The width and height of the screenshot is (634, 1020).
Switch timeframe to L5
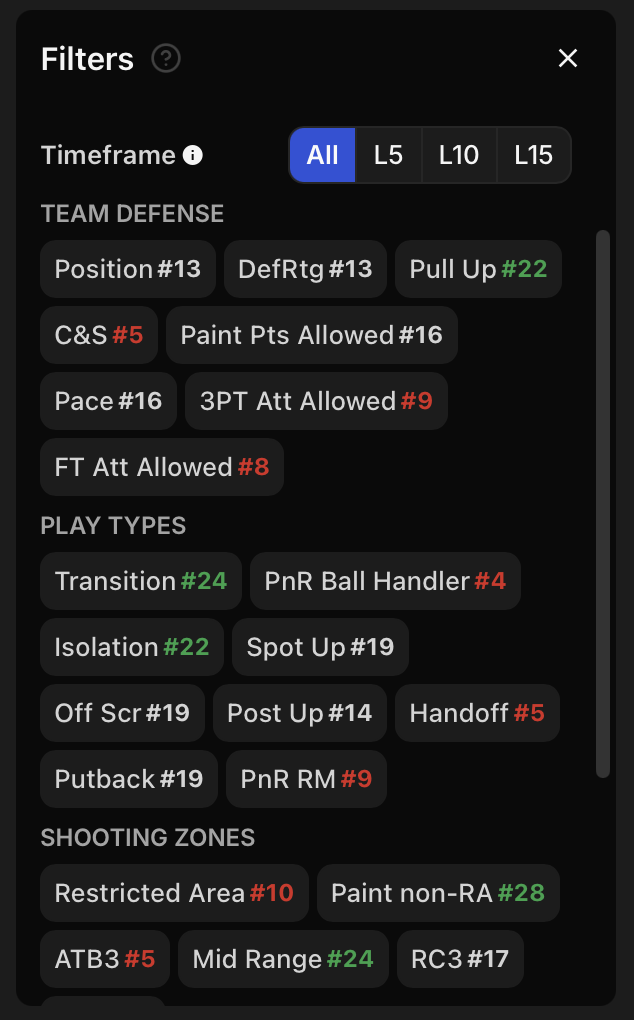click(388, 155)
